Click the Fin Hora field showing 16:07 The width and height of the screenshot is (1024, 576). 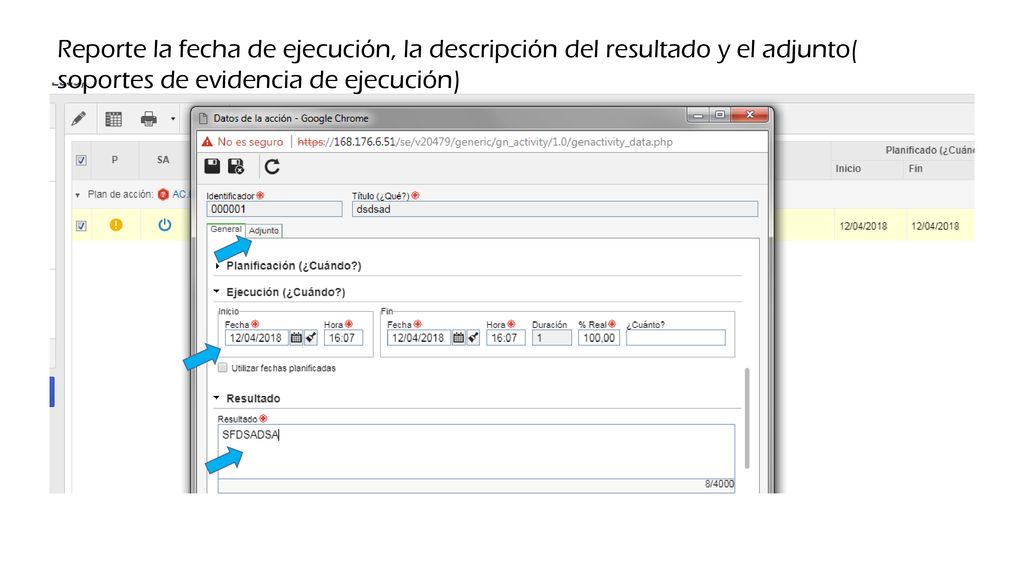coord(505,338)
